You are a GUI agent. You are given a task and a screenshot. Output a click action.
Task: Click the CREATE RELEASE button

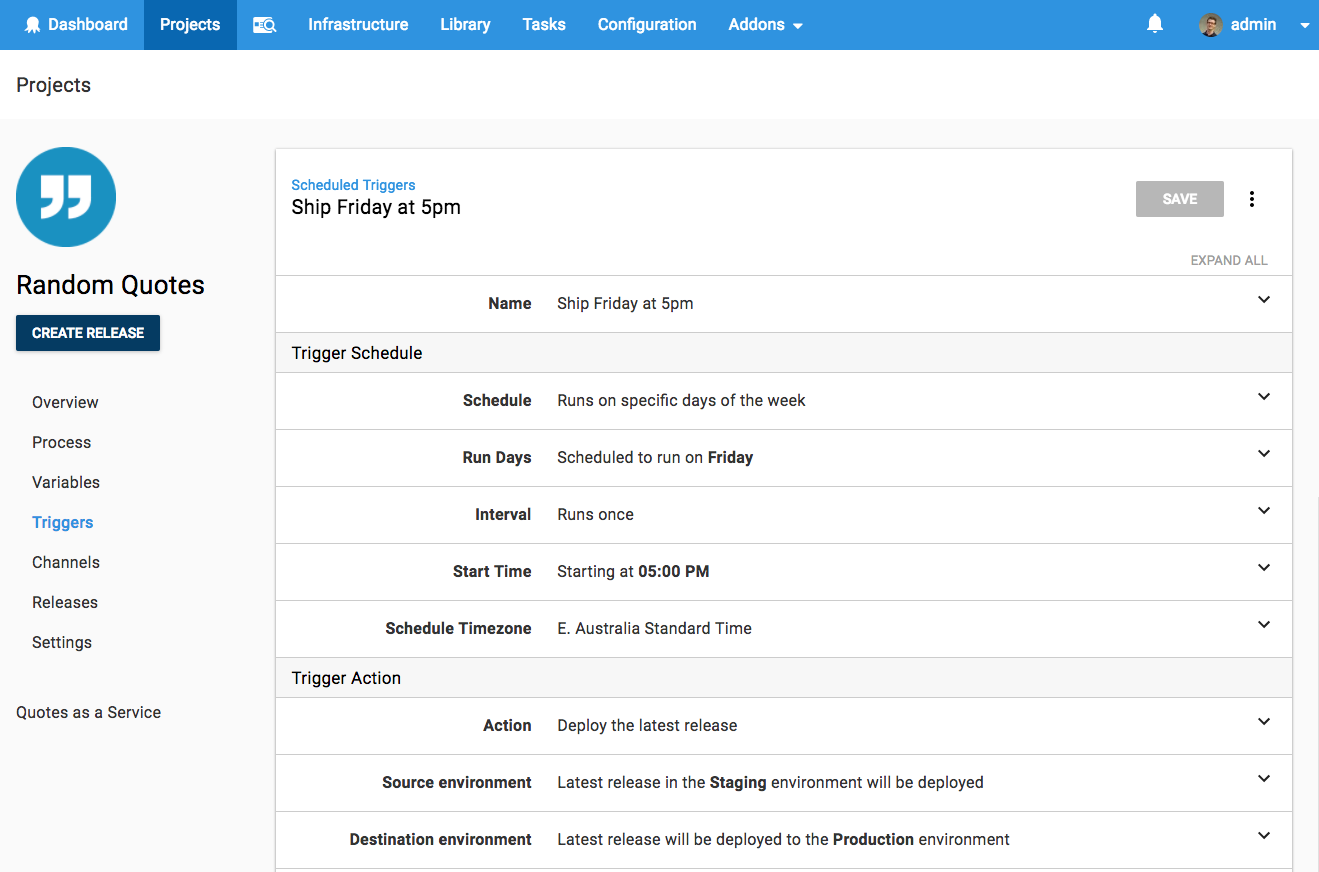click(x=87, y=333)
